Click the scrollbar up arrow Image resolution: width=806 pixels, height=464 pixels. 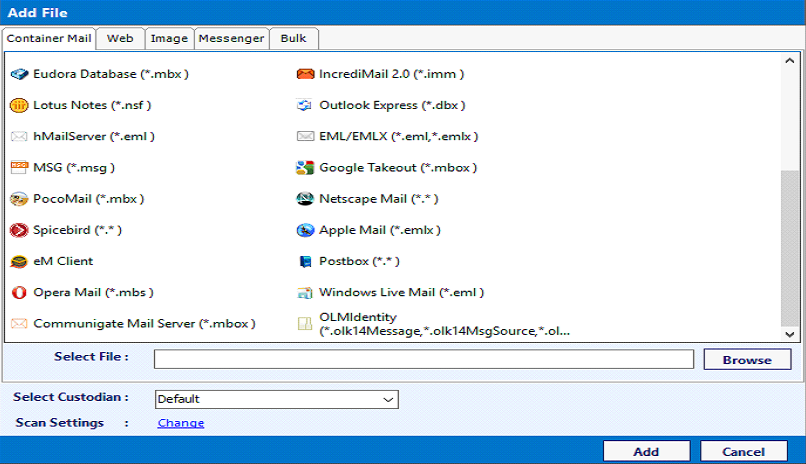point(790,61)
